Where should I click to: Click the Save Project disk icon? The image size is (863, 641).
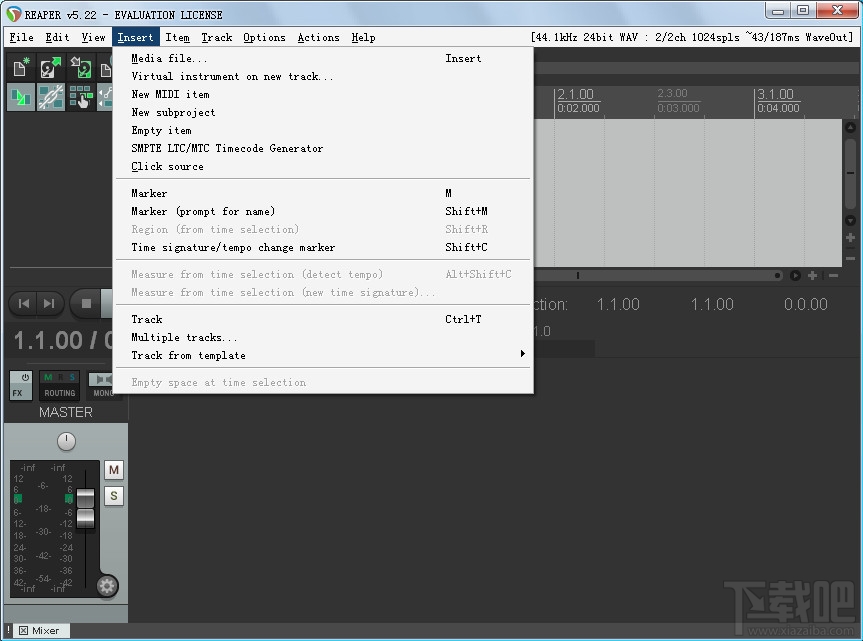[x=81, y=67]
